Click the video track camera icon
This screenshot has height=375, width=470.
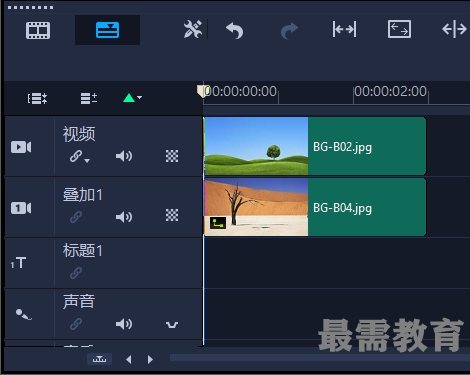(x=21, y=147)
